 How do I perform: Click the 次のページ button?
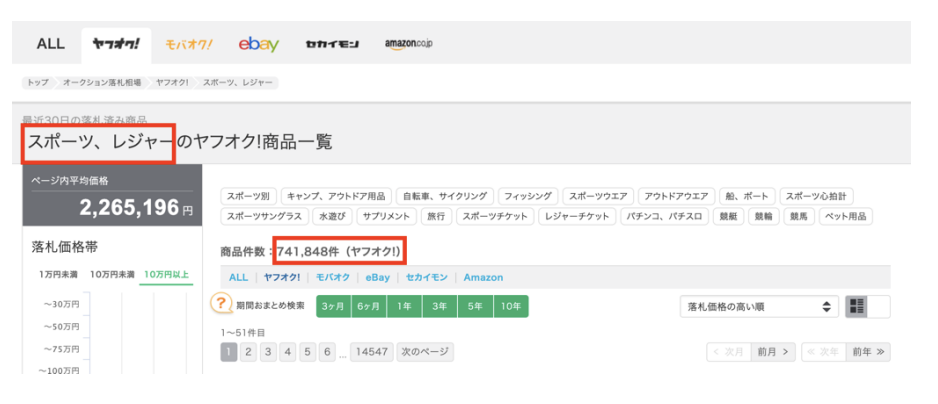(x=425, y=352)
